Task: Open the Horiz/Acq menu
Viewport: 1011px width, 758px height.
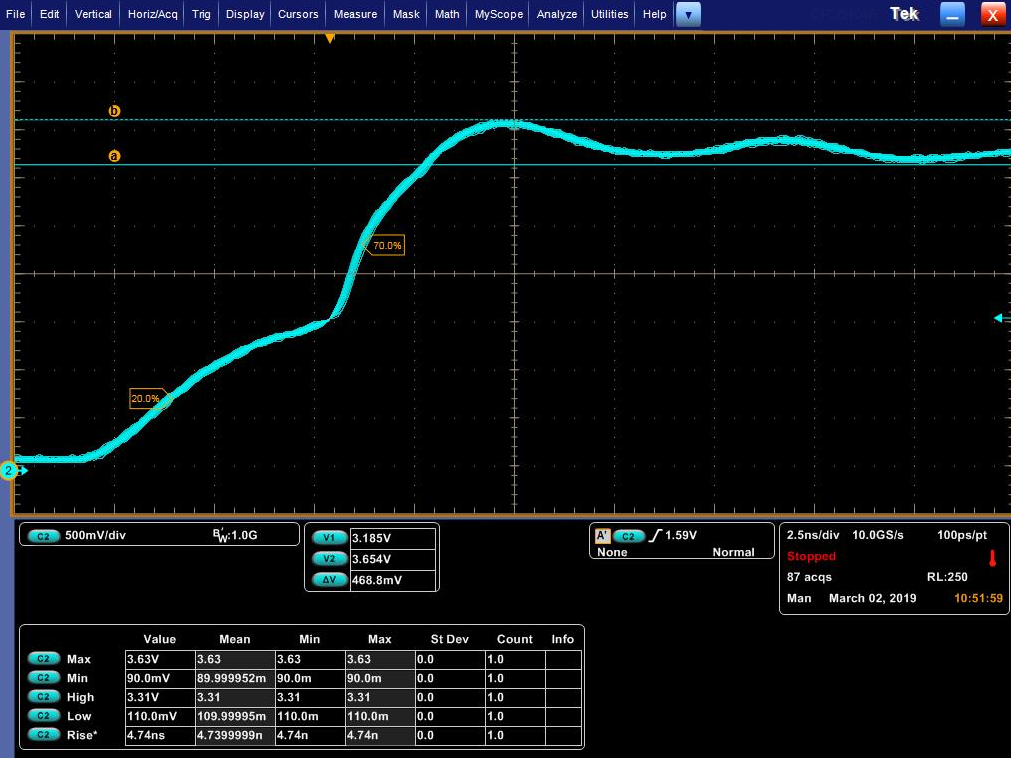Action: click(152, 14)
